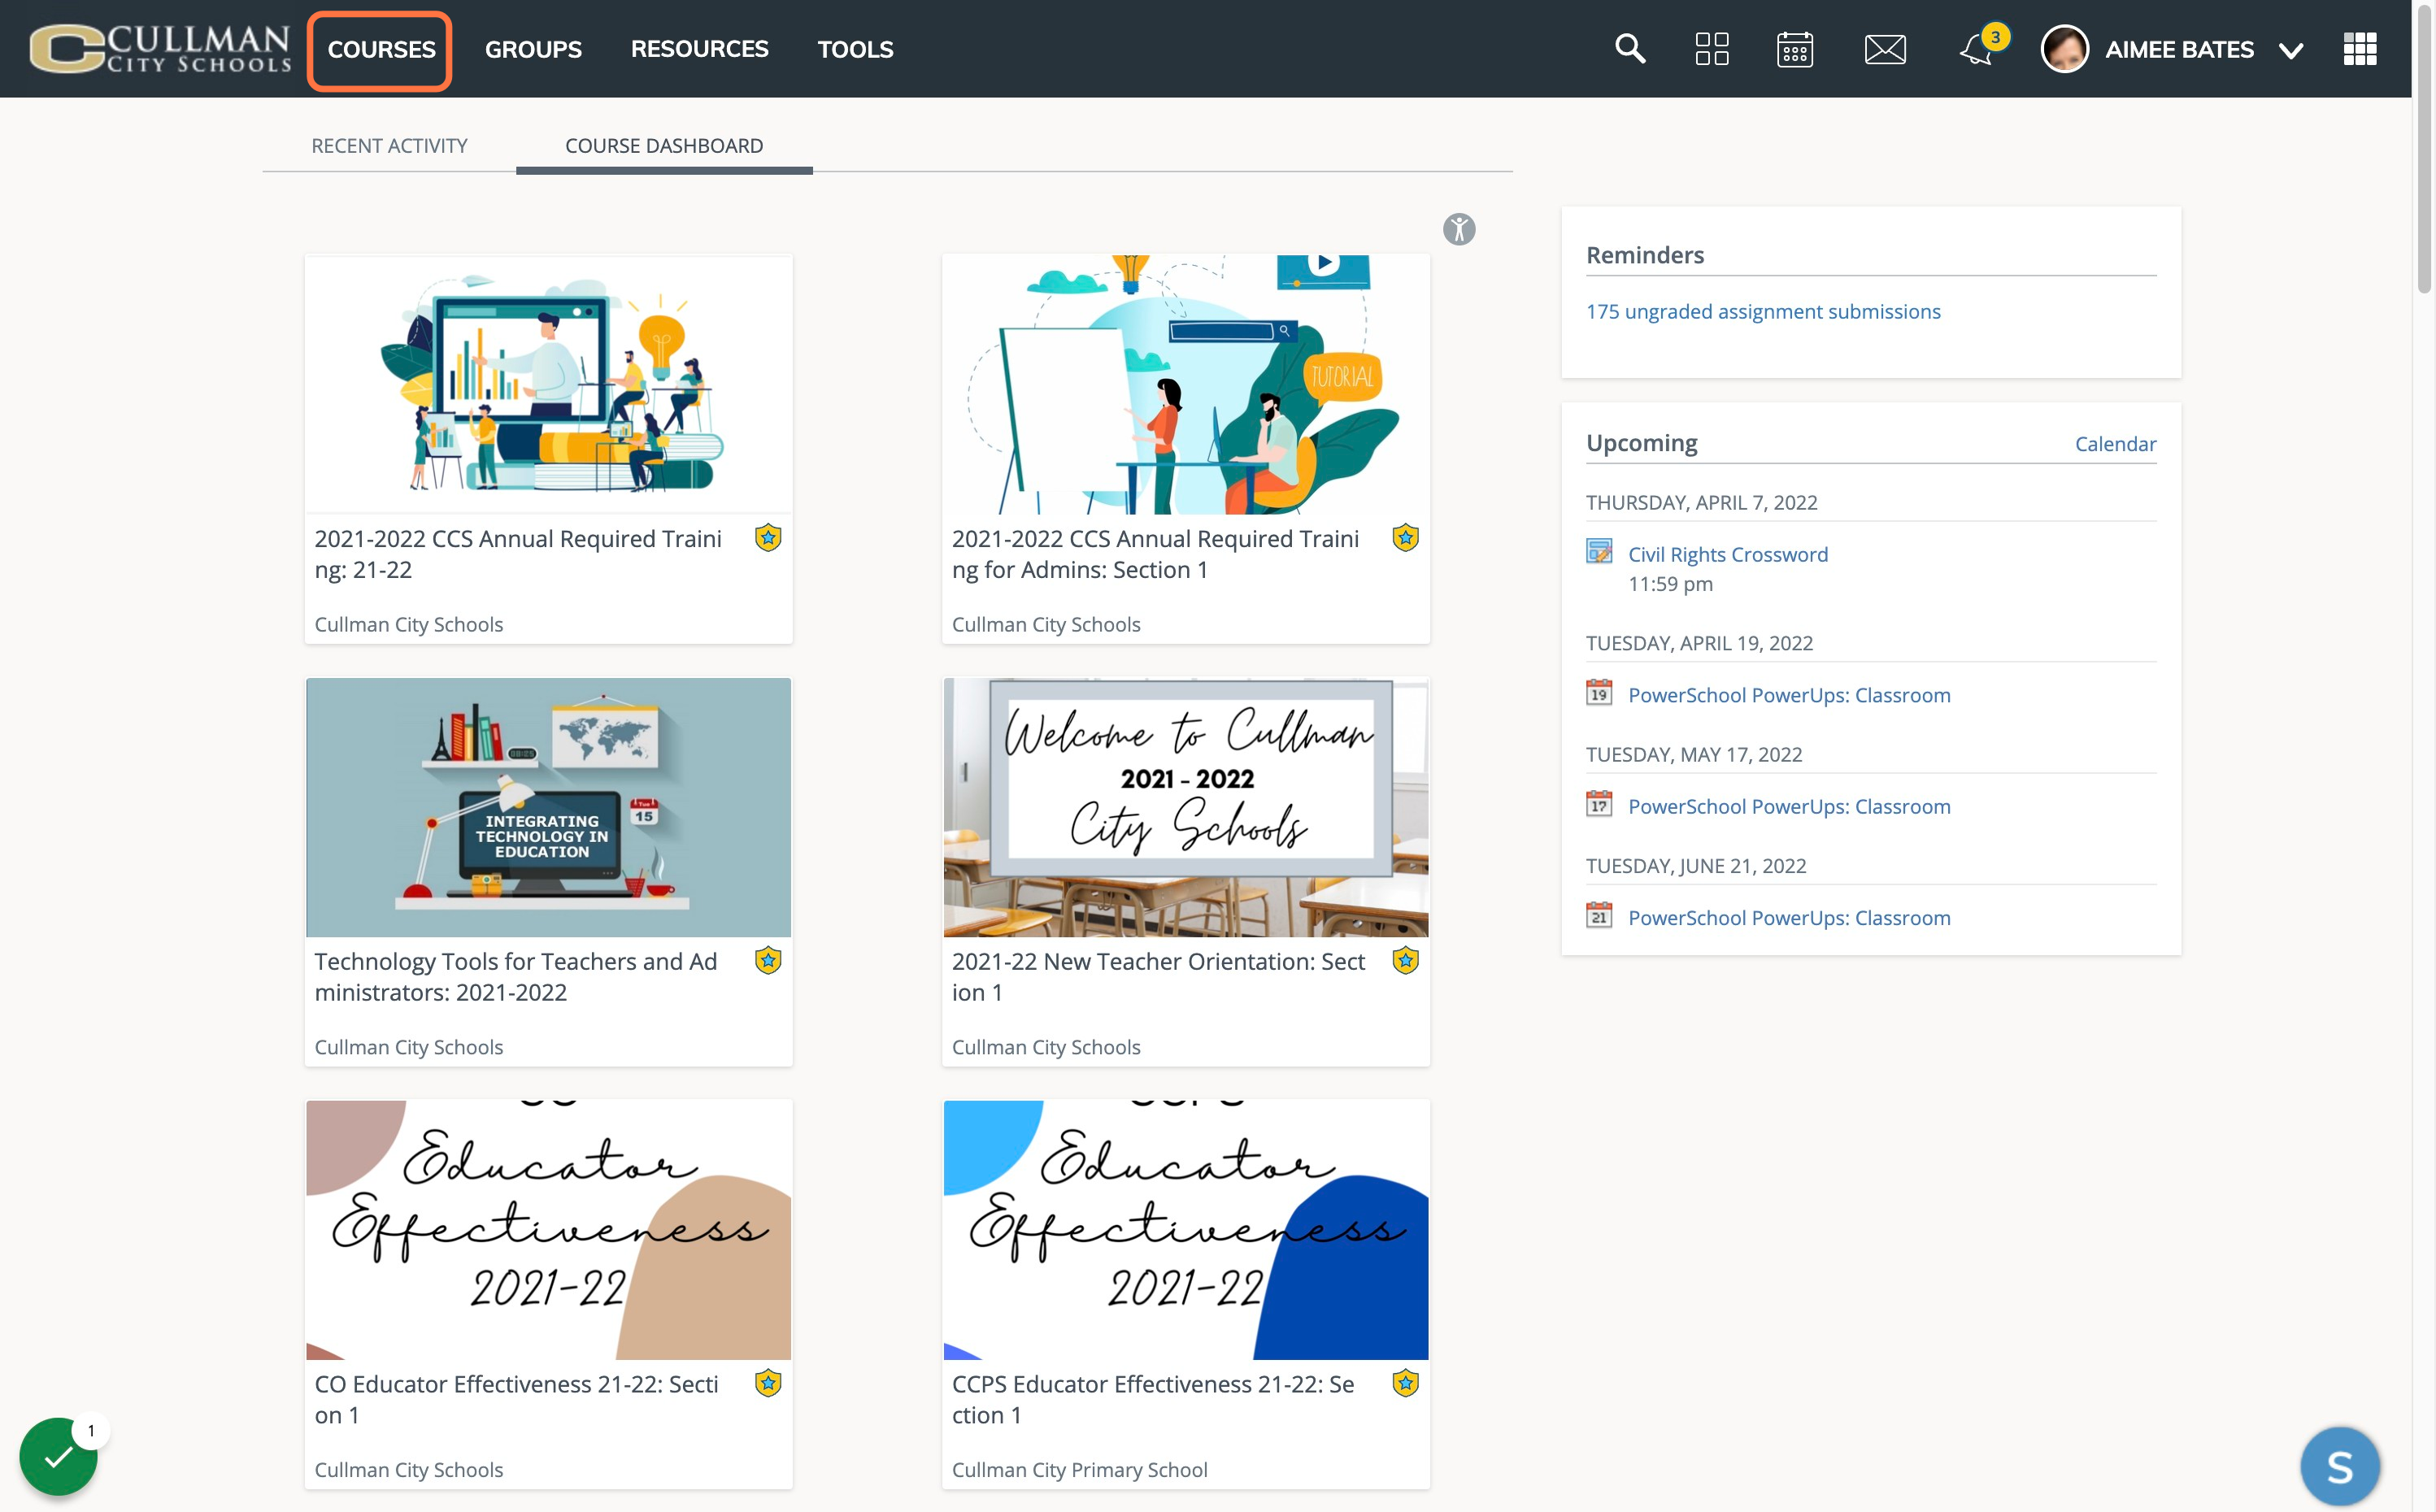
Task: Open the Courses menu
Action: tap(381, 49)
